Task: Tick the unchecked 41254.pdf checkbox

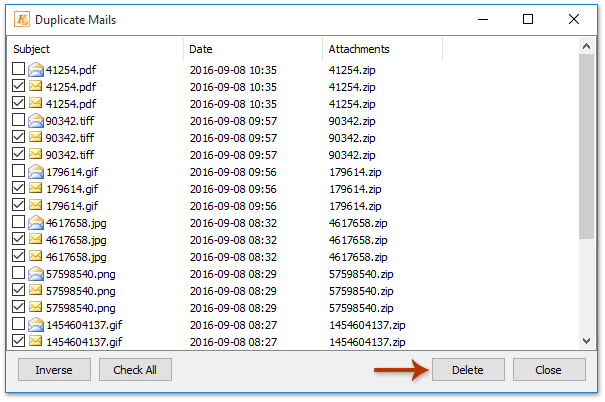Action: tap(19, 70)
